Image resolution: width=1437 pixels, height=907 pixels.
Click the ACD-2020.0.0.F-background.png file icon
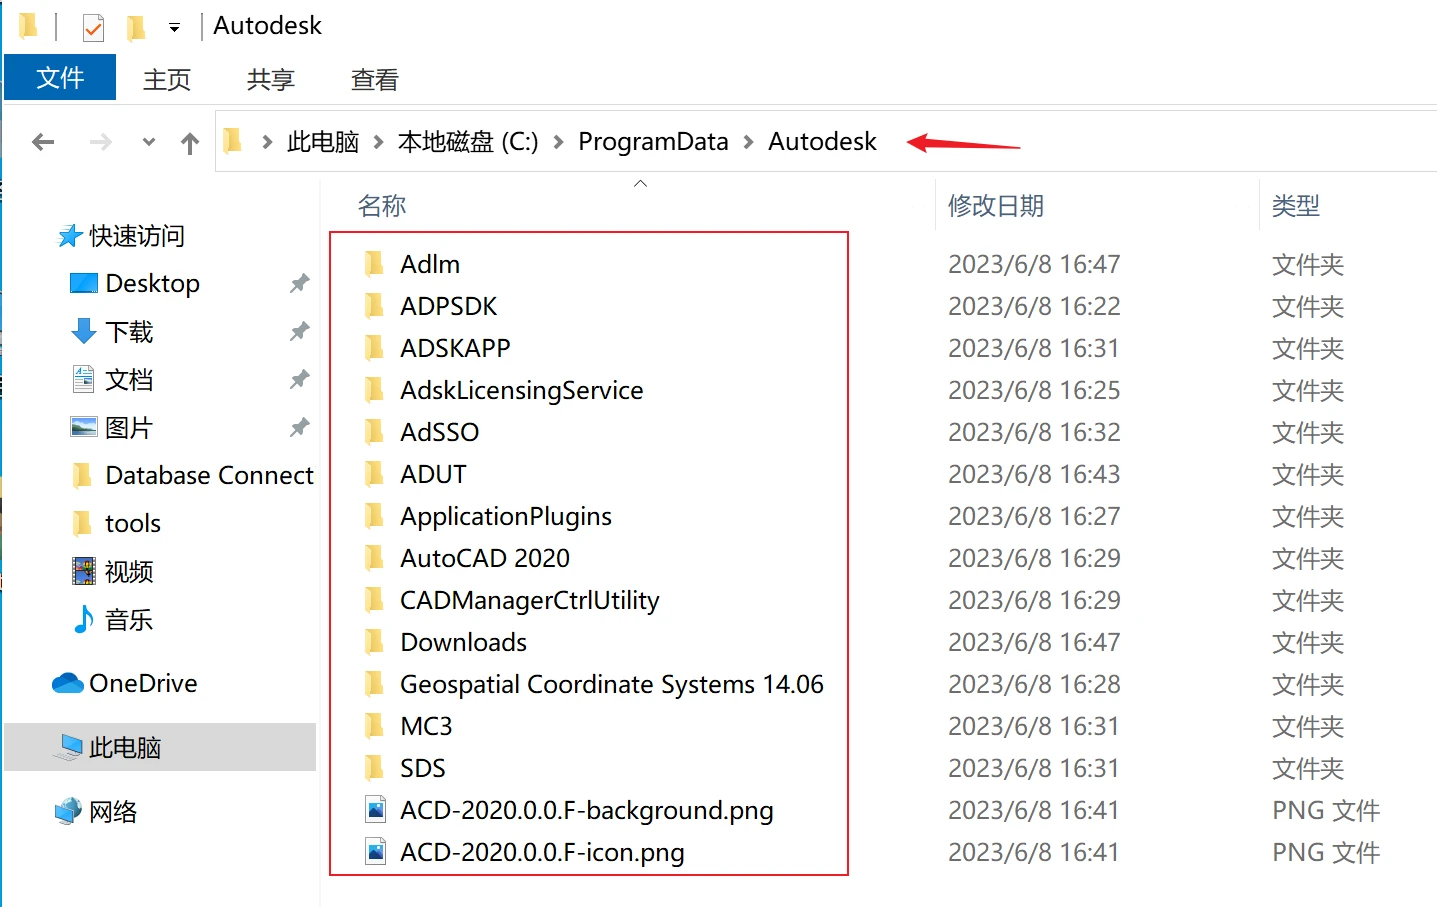click(375, 810)
